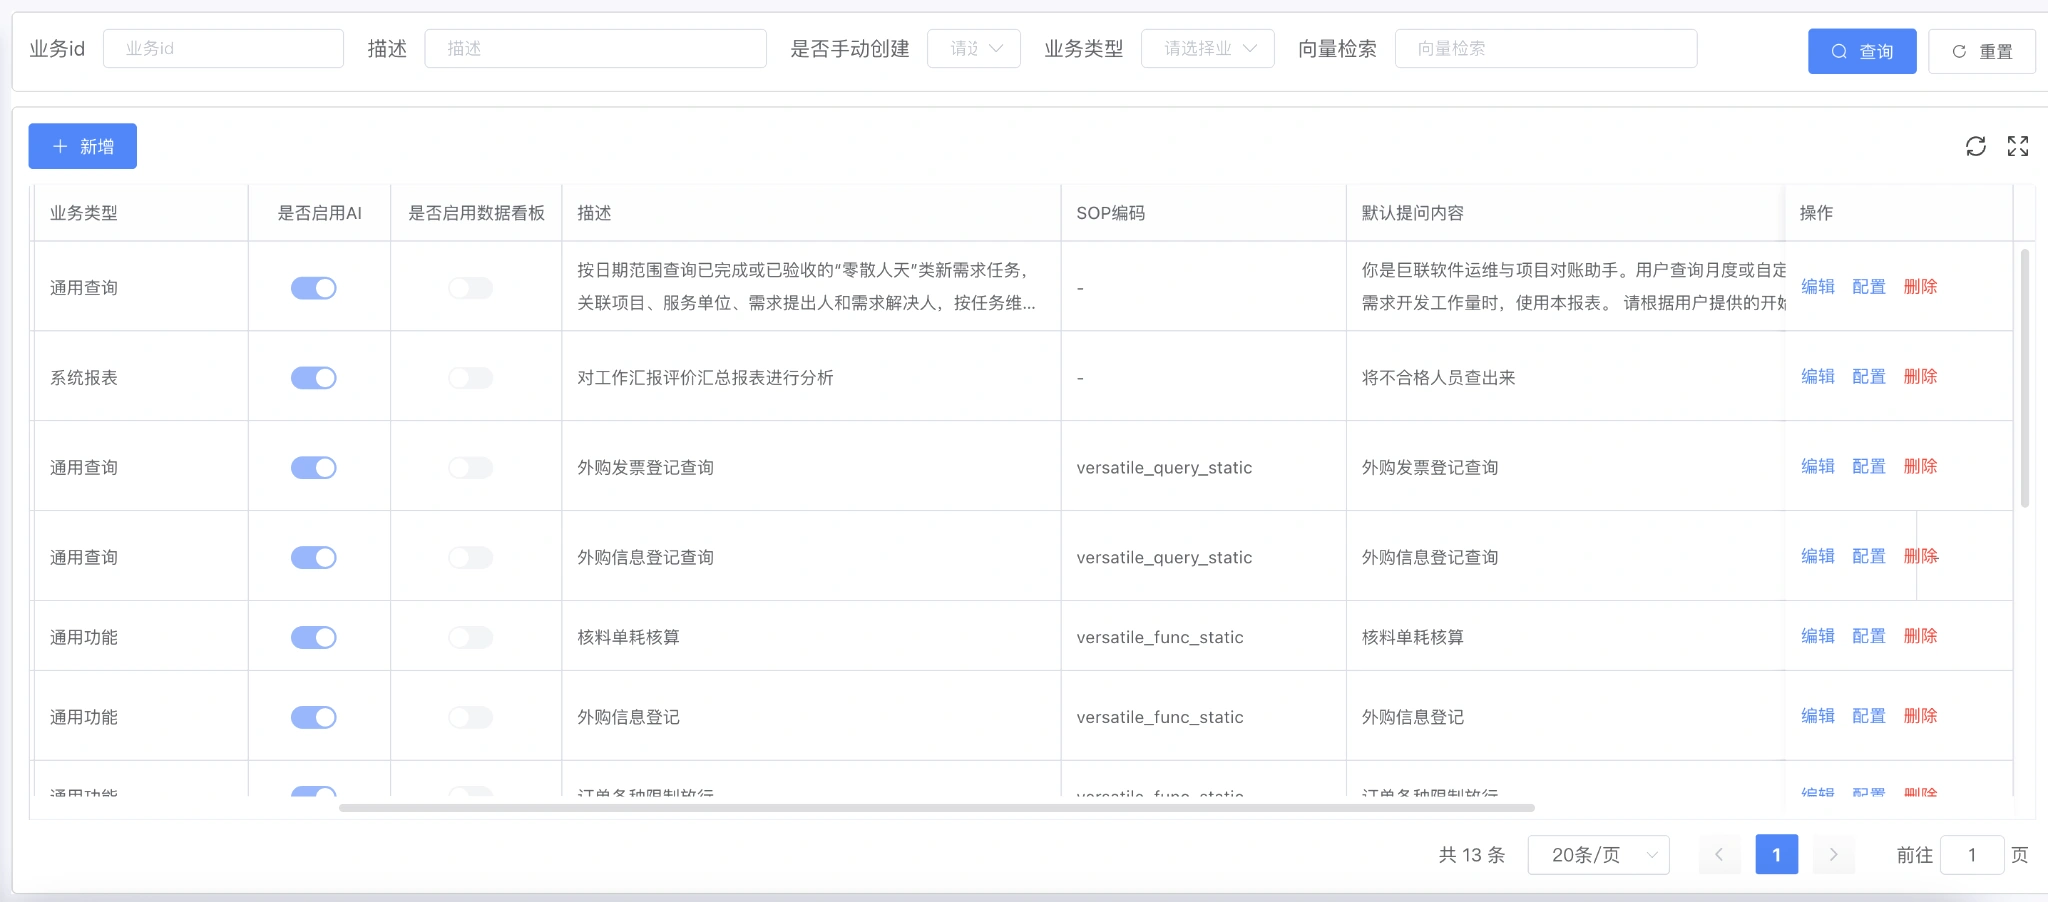This screenshot has width=2048, height=902.
Task: Click 删除 for the 核料单耗核算 row
Action: click(x=1921, y=636)
